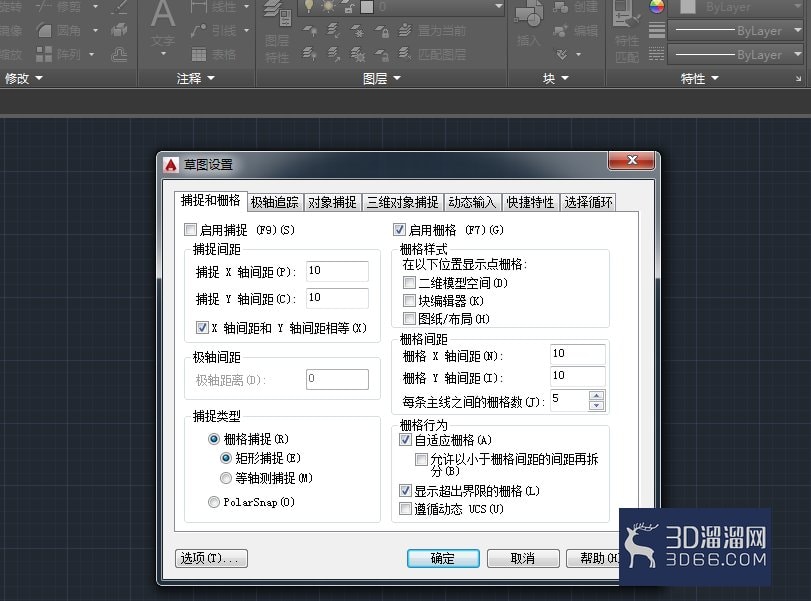Toggle 显示超出界限的栅格 checkbox
The height and width of the screenshot is (601, 811).
tap(406, 490)
